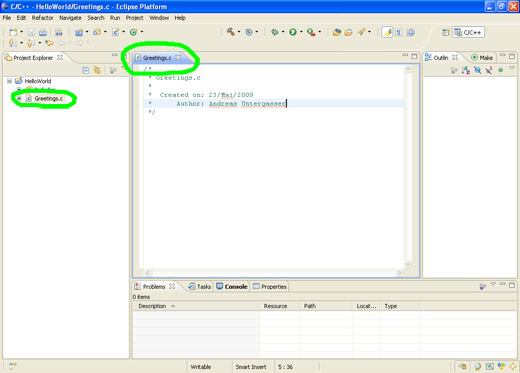520x373 pixels.
Task: Toggle Mark Occurrences highlighter
Action: 387,32
